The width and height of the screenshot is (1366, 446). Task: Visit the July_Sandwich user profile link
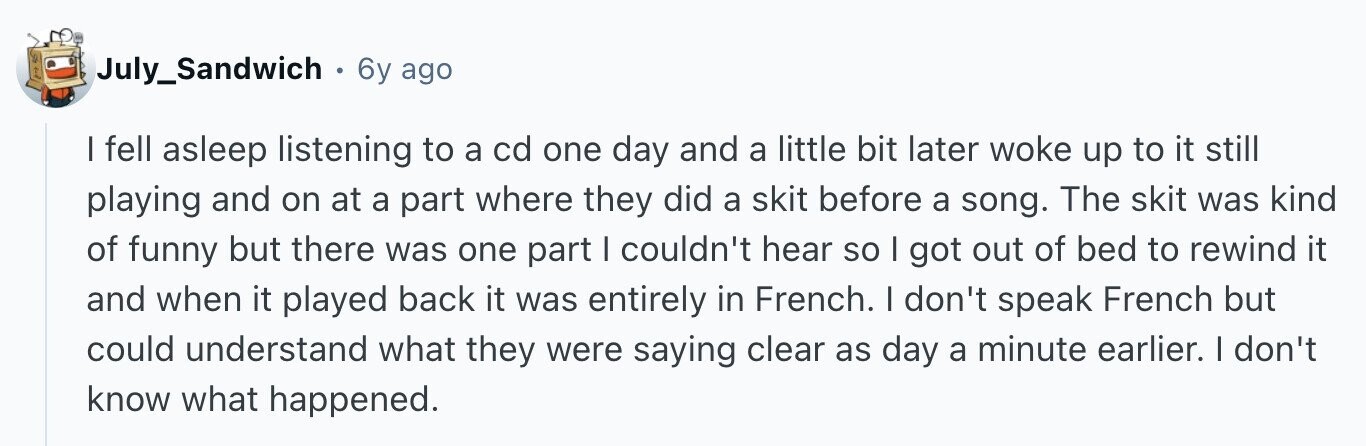(x=209, y=69)
